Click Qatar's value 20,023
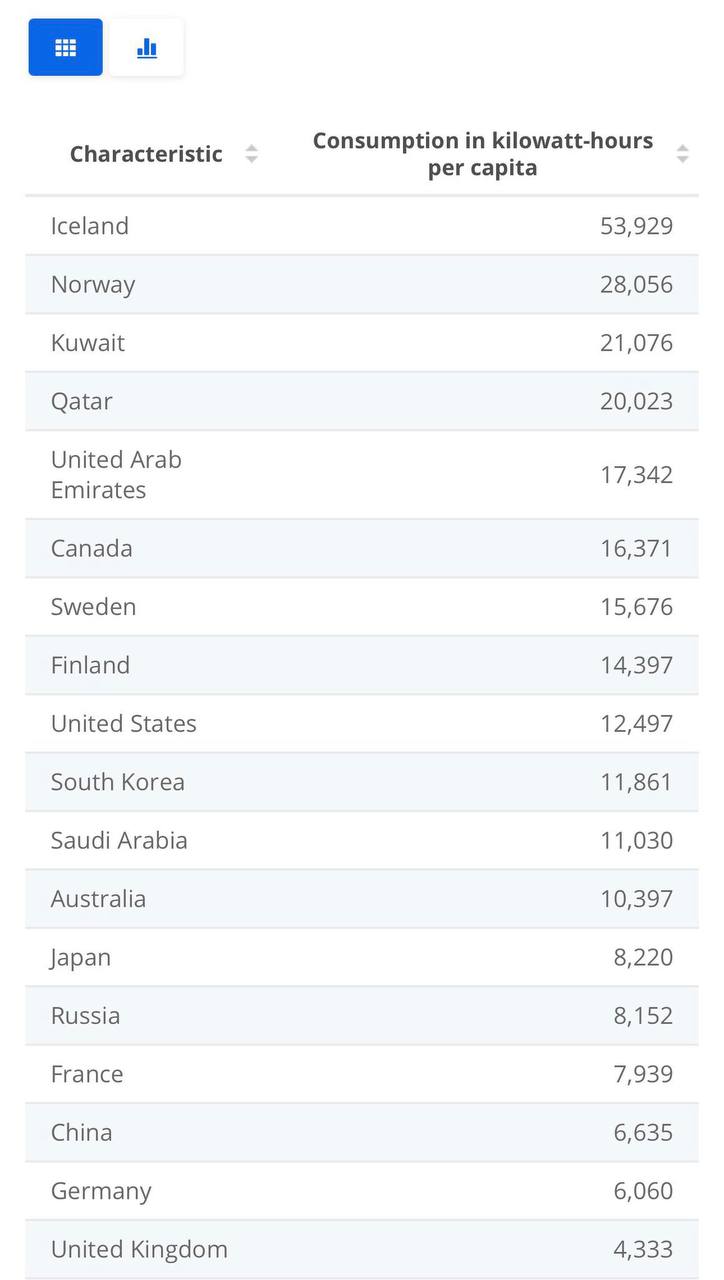The width and height of the screenshot is (724, 1280). point(636,401)
